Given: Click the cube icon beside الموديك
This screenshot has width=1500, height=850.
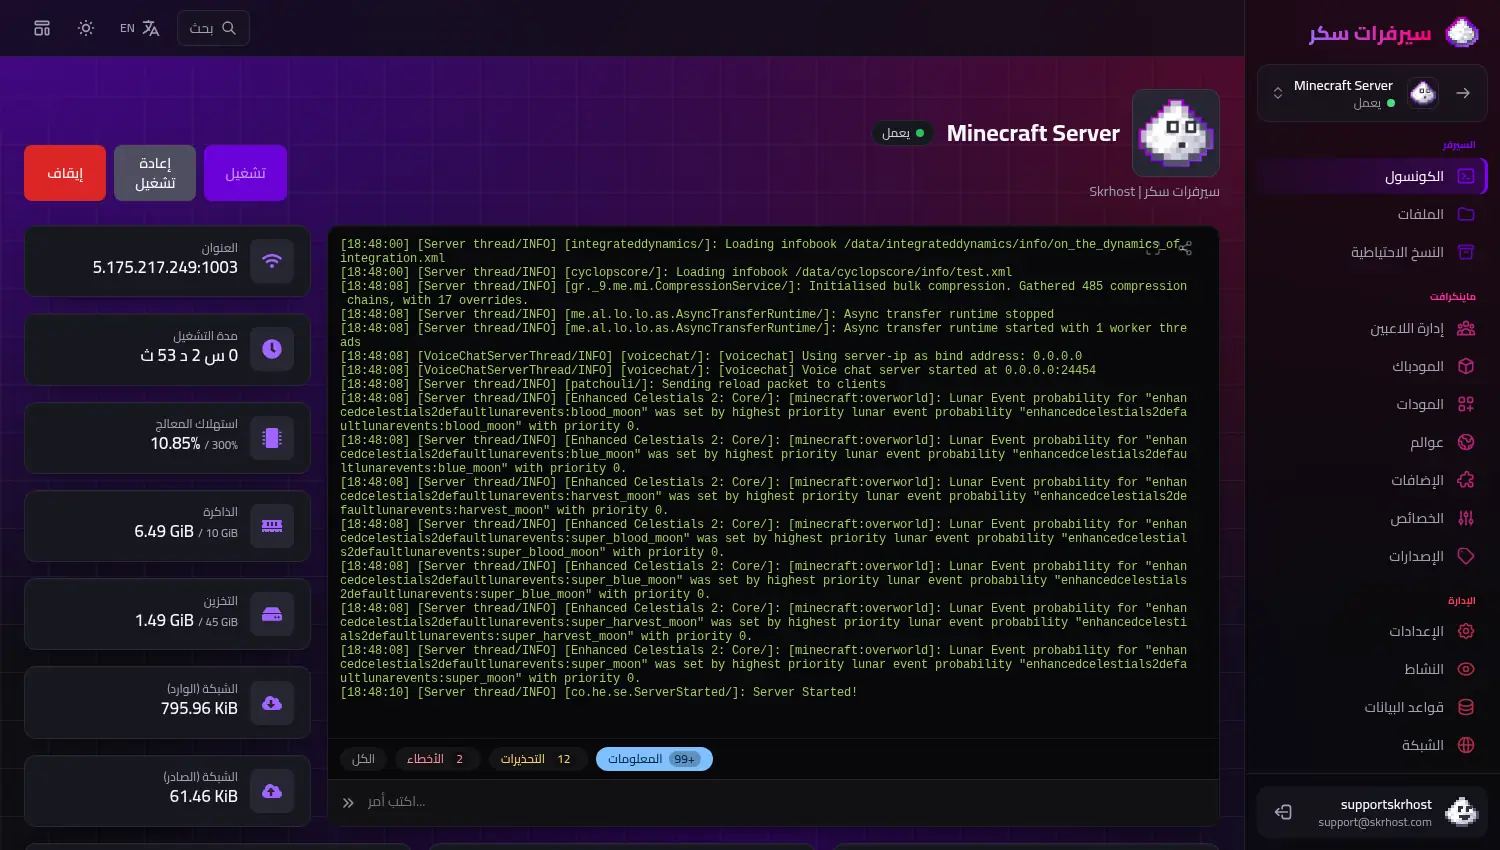Looking at the screenshot, I should pyautogui.click(x=1466, y=366).
